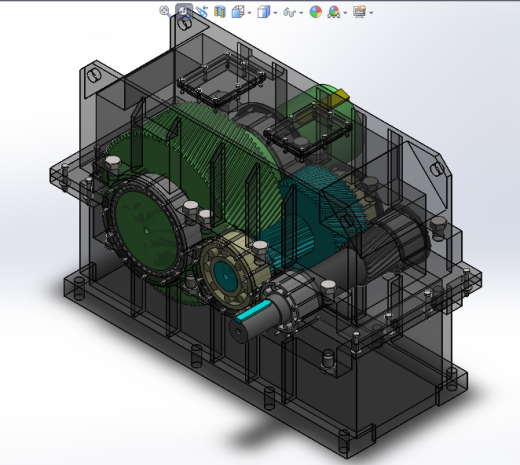Expand the Display Style dropdown arrow
Image resolution: width=520 pixels, height=465 pixels.
pyautogui.click(x=275, y=13)
